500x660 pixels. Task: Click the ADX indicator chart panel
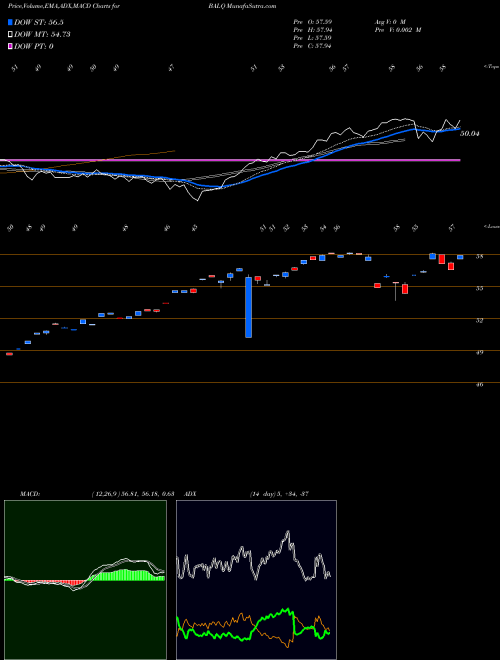coord(256,580)
